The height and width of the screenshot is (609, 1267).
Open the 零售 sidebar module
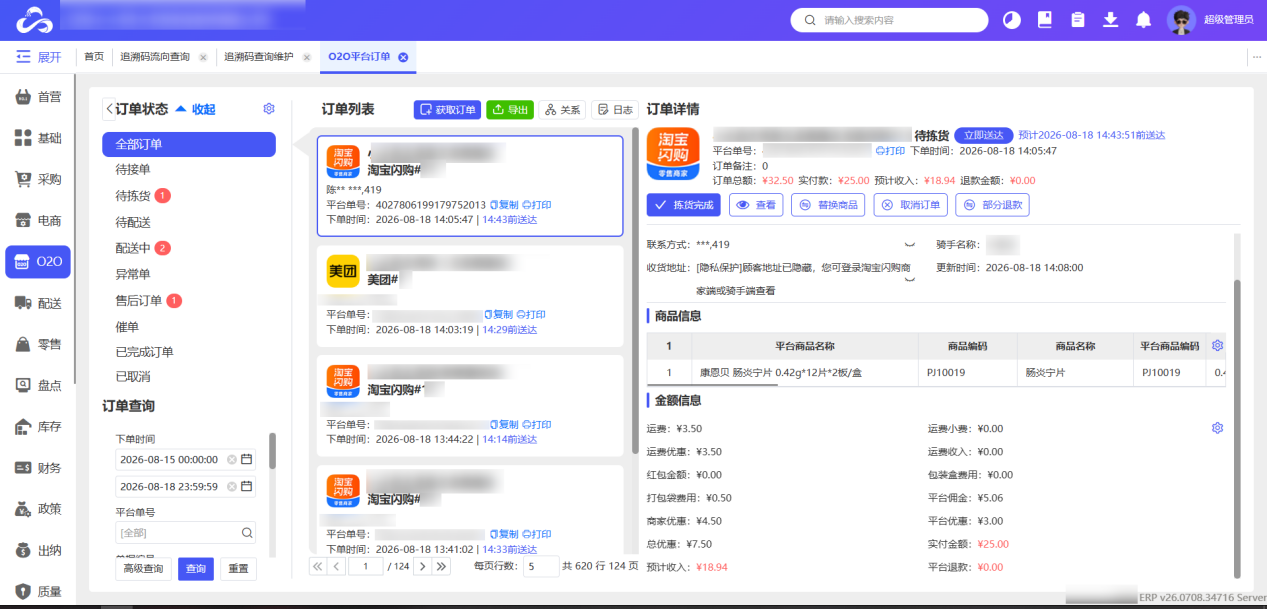pyautogui.click(x=38, y=344)
